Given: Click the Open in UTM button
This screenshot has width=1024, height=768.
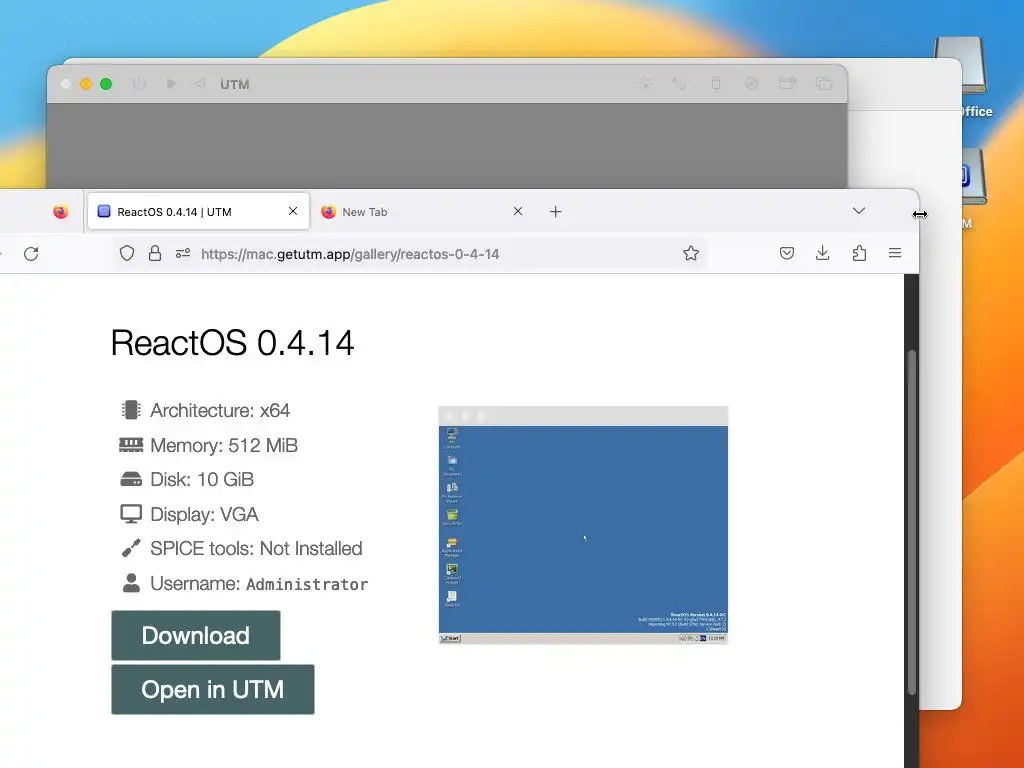Looking at the screenshot, I should point(213,689).
